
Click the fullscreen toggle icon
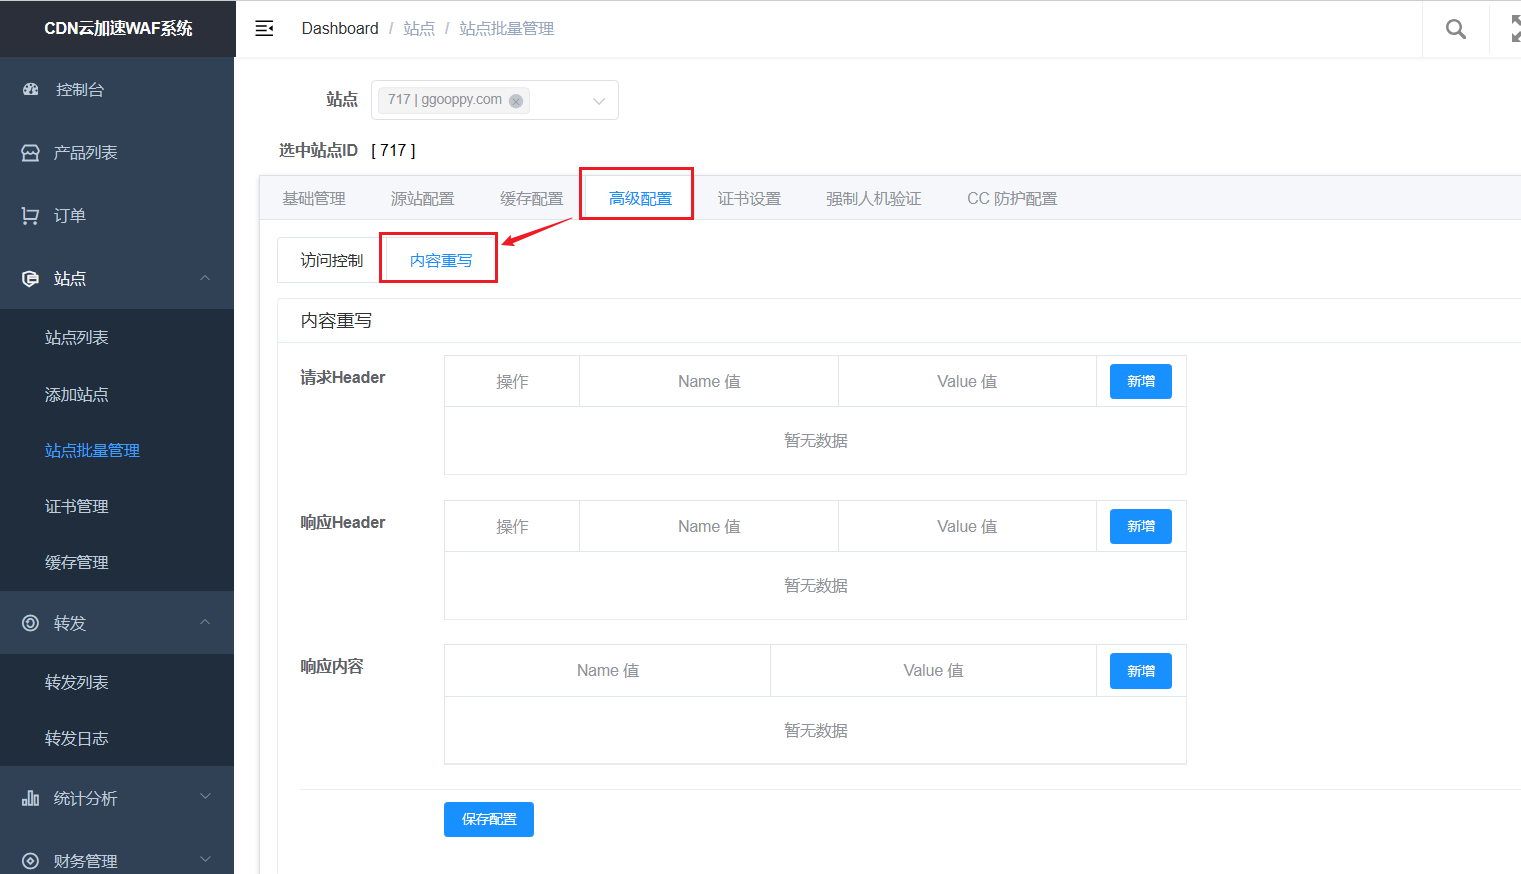click(x=1514, y=29)
